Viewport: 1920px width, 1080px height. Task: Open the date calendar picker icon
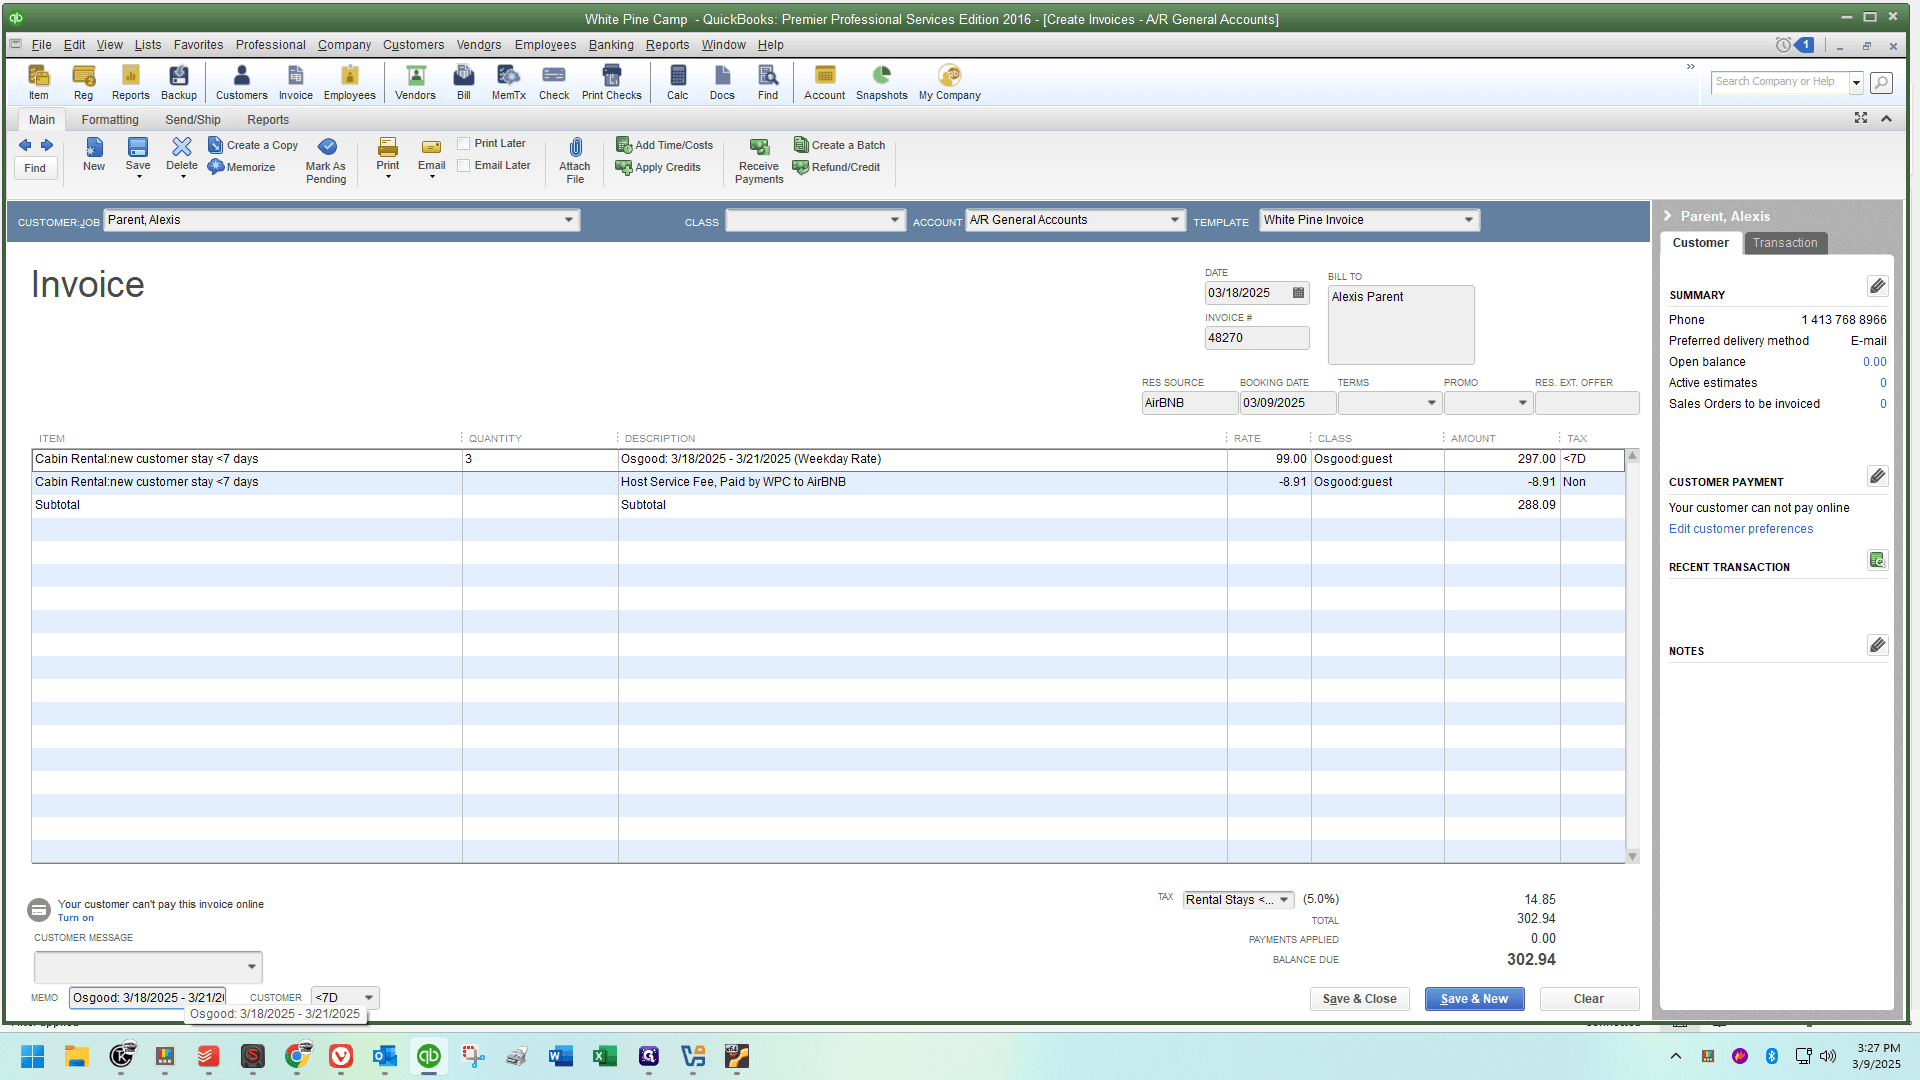(1298, 293)
